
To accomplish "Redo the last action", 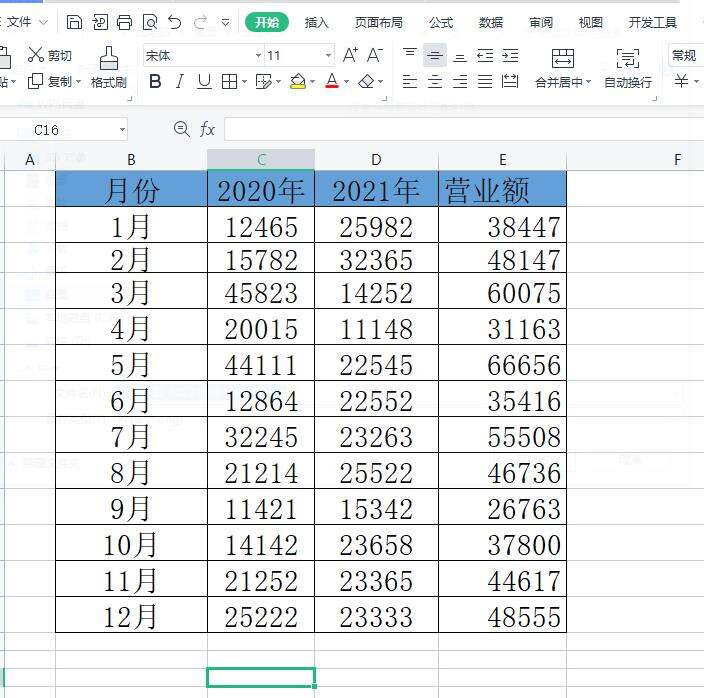I will [200, 22].
